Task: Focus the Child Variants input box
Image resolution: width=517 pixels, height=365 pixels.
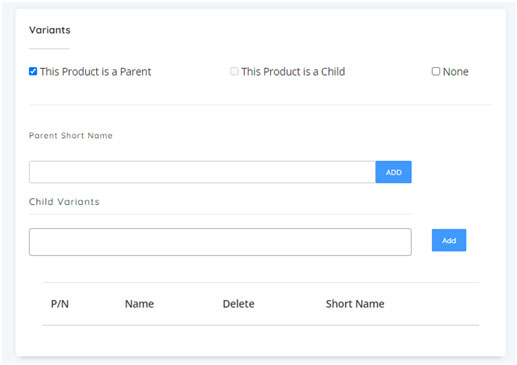Action: tap(220, 242)
